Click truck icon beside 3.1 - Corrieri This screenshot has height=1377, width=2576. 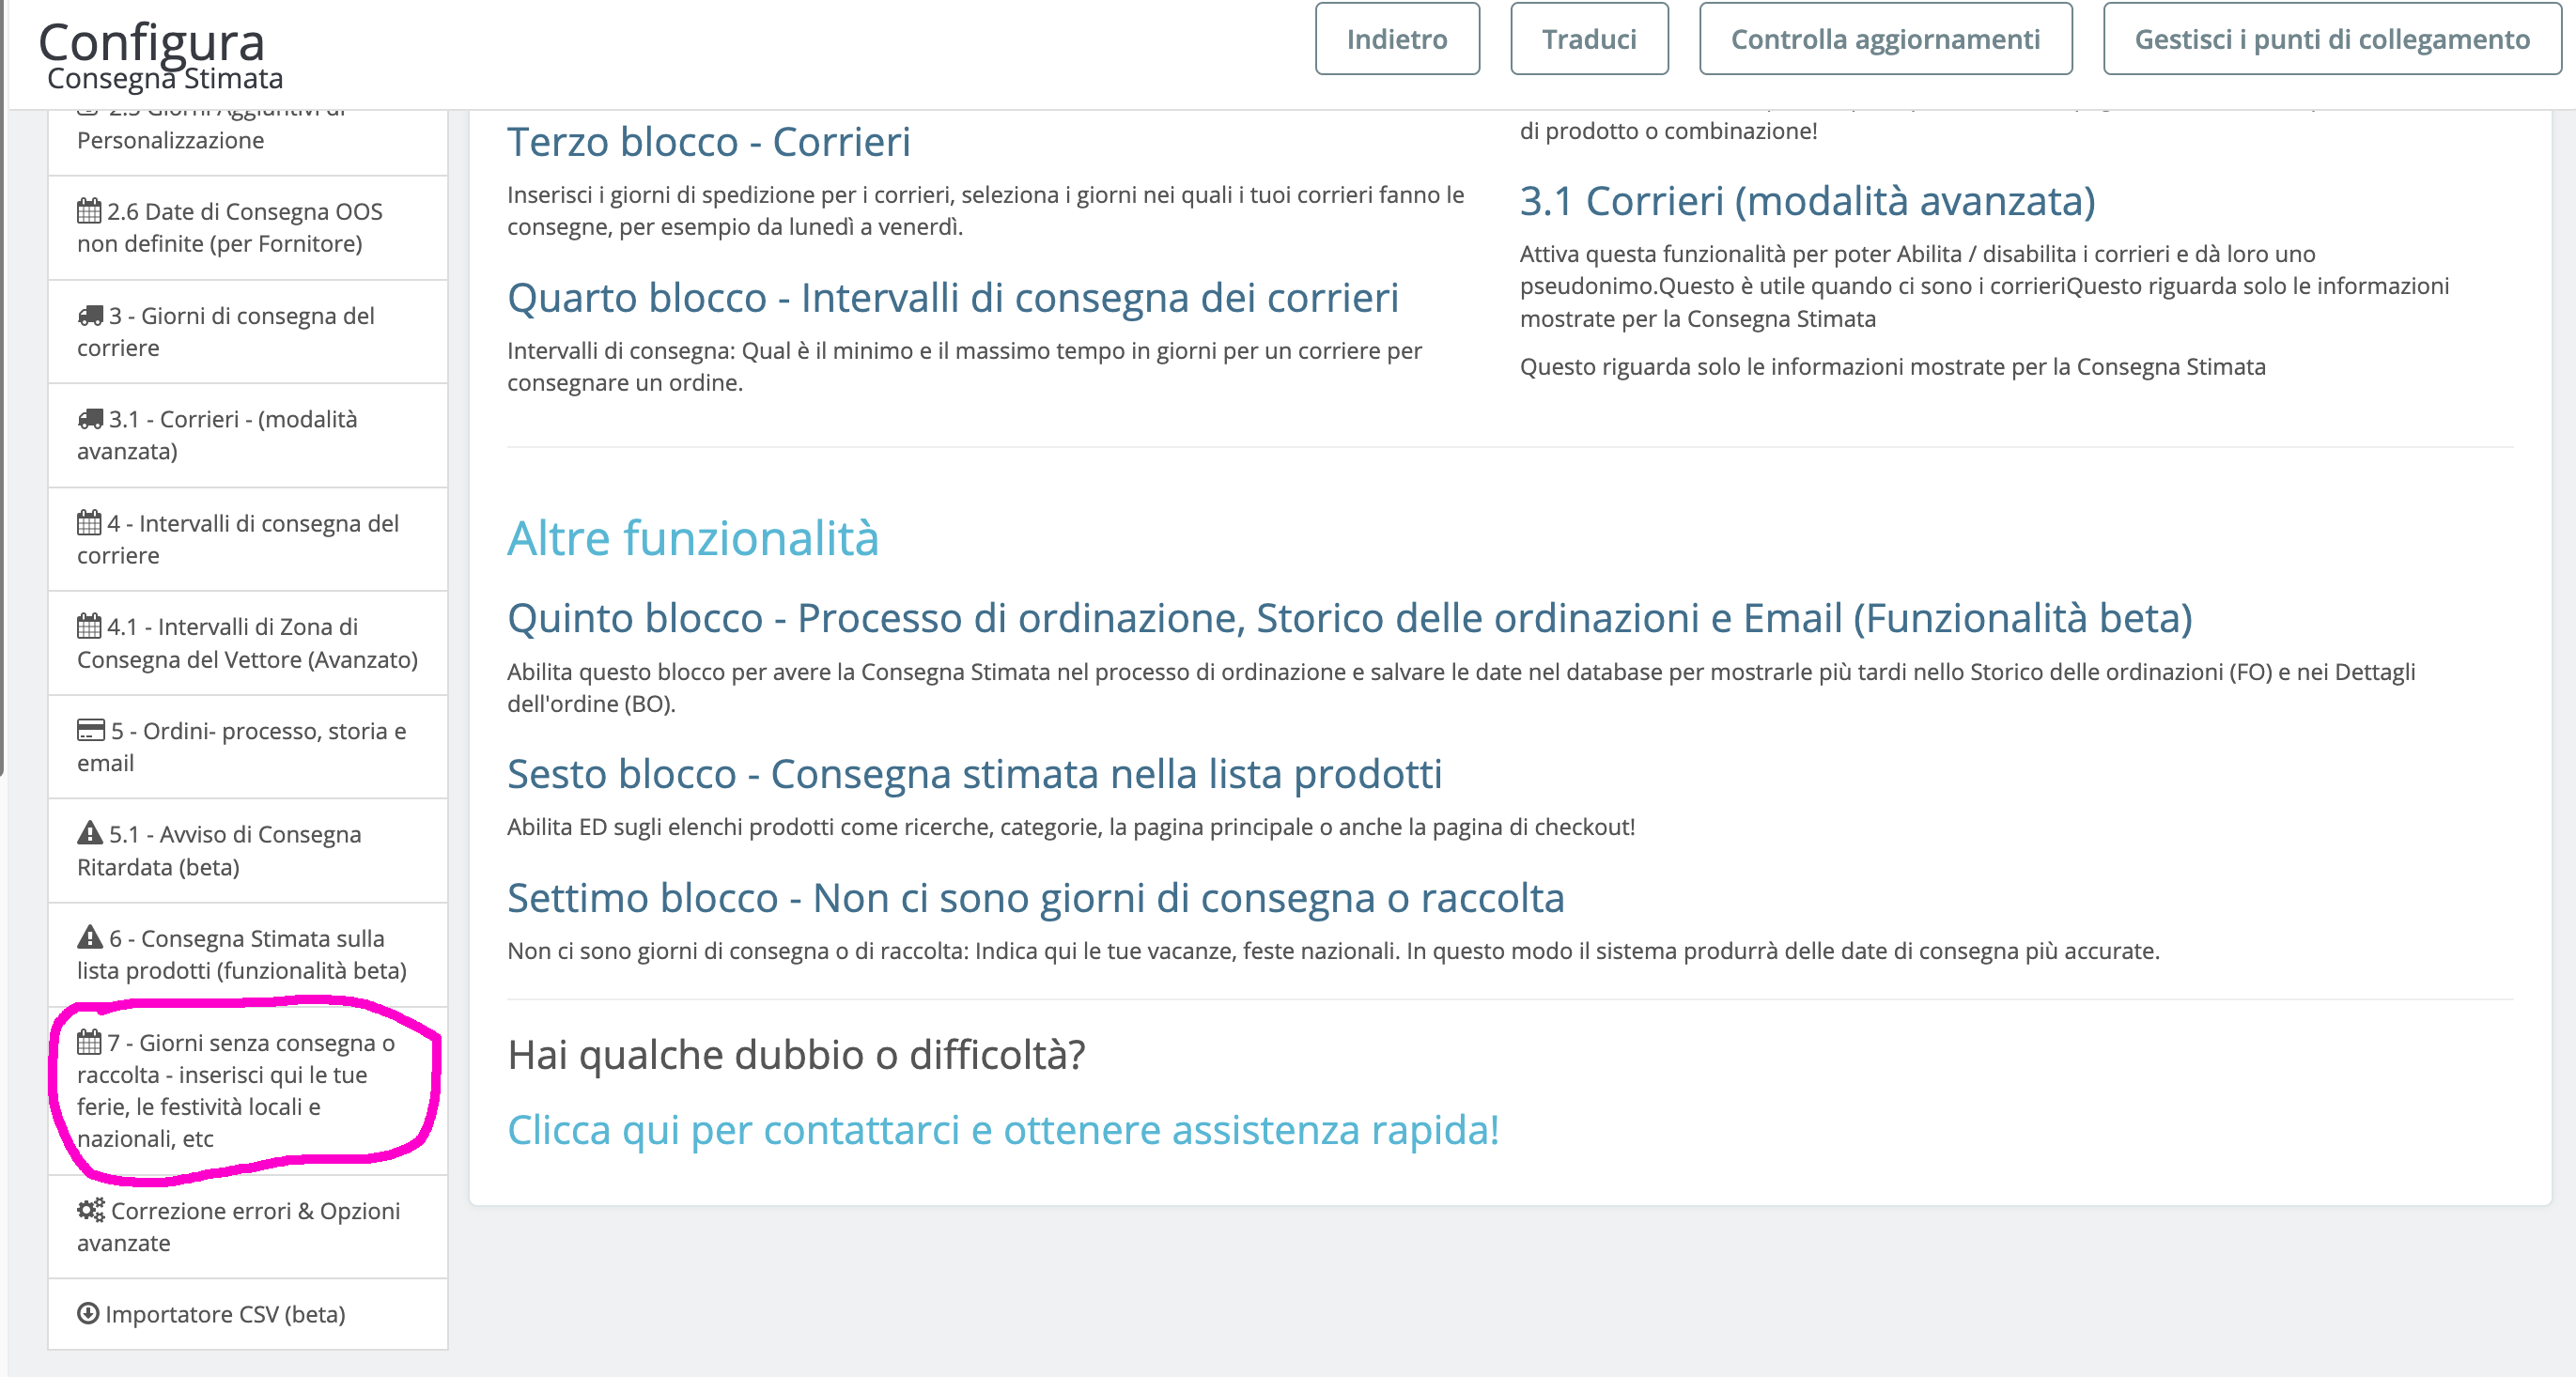coord(90,419)
